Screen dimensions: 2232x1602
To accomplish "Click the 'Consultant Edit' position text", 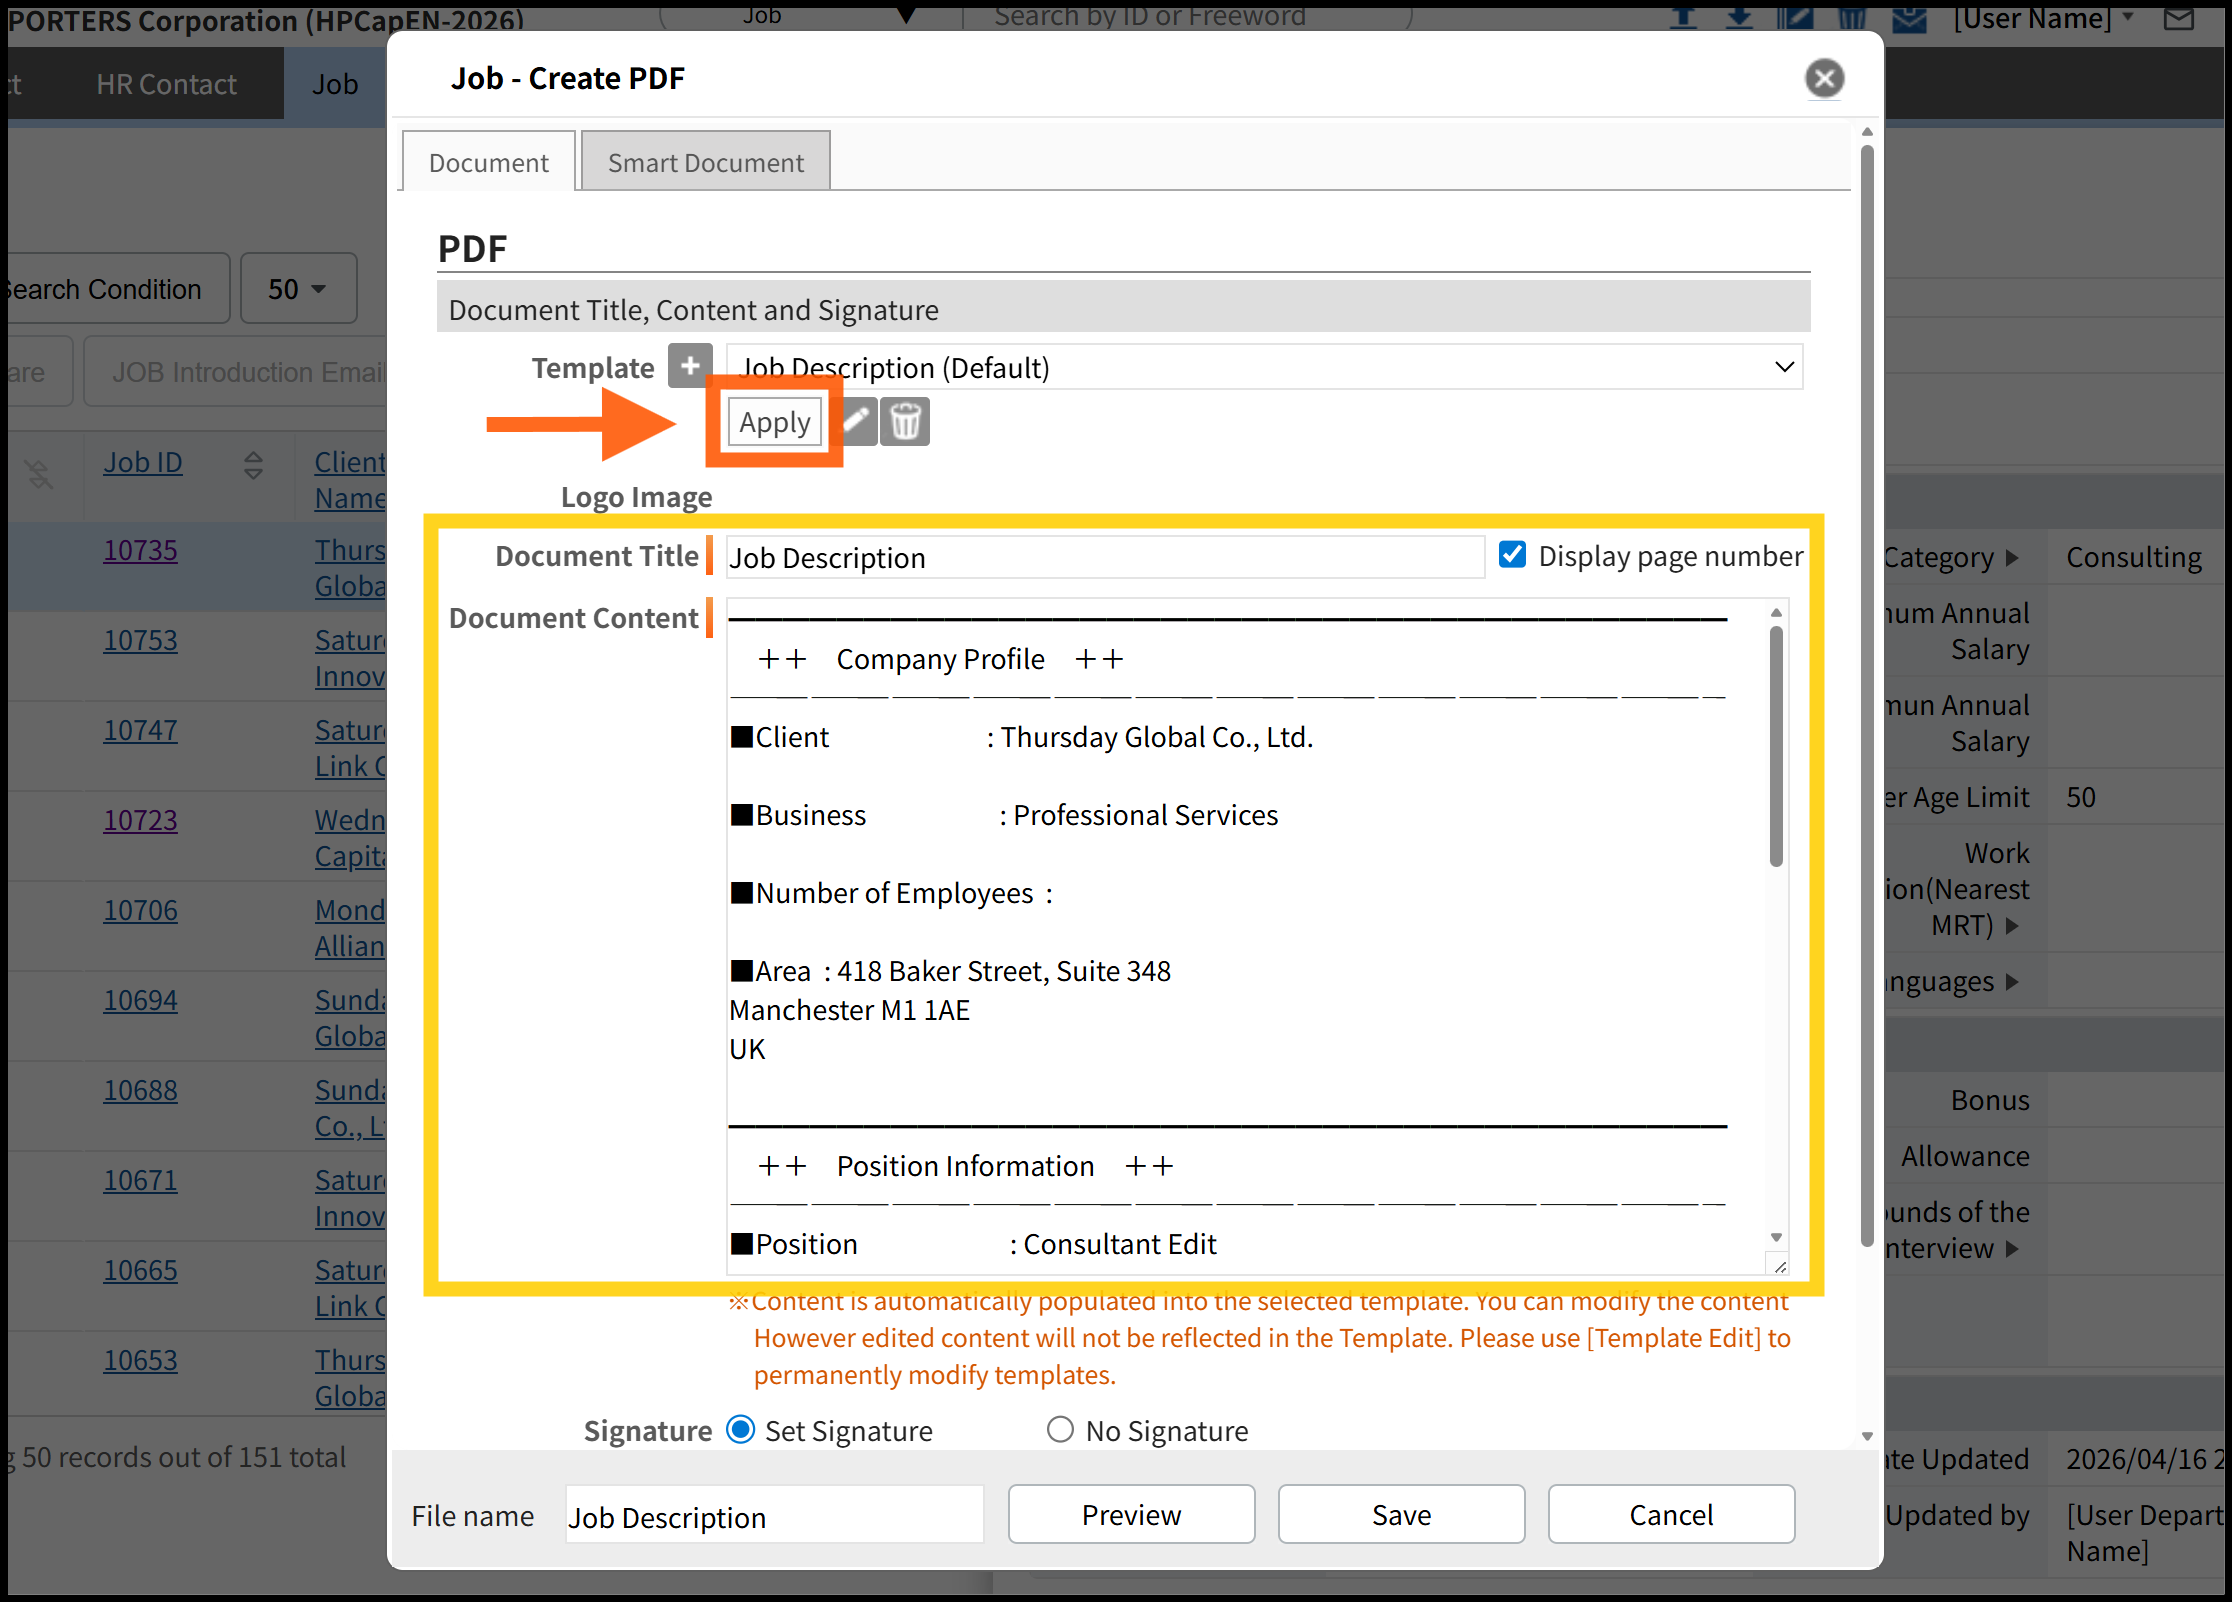I will (x=1119, y=1244).
